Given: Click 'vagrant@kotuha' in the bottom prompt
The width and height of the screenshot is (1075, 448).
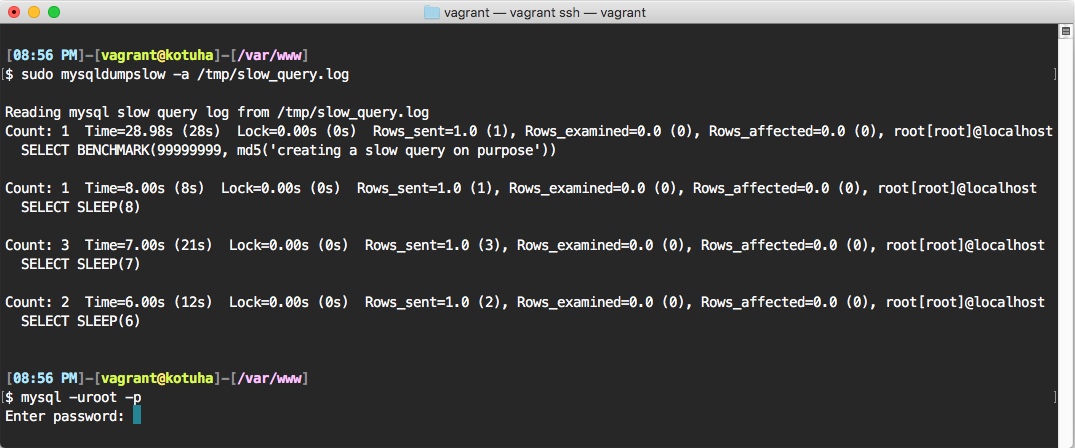Looking at the screenshot, I should 152,377.
